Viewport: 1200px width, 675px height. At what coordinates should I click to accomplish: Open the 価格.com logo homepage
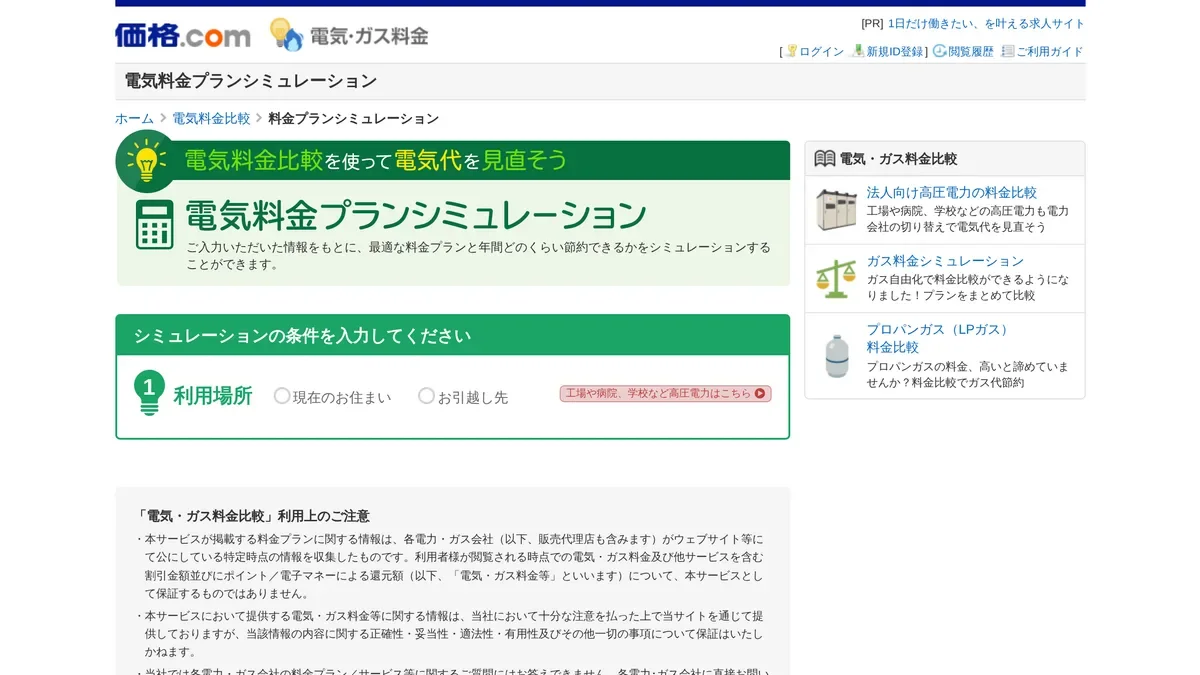pos(183,36)
